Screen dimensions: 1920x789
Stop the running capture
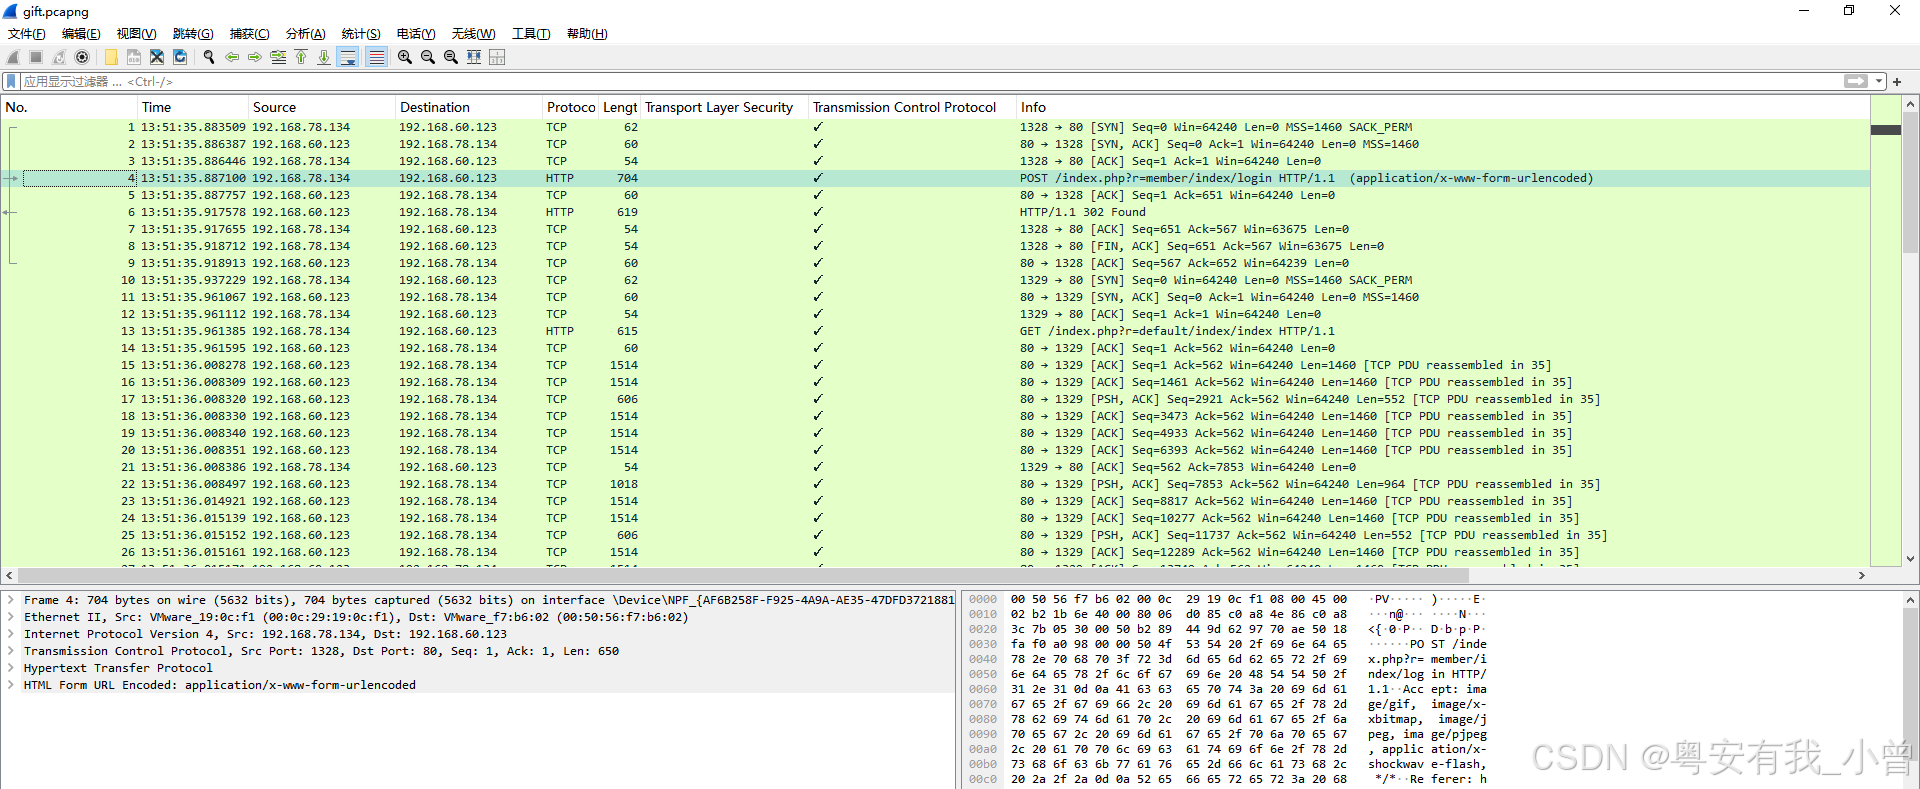(36, 57)
